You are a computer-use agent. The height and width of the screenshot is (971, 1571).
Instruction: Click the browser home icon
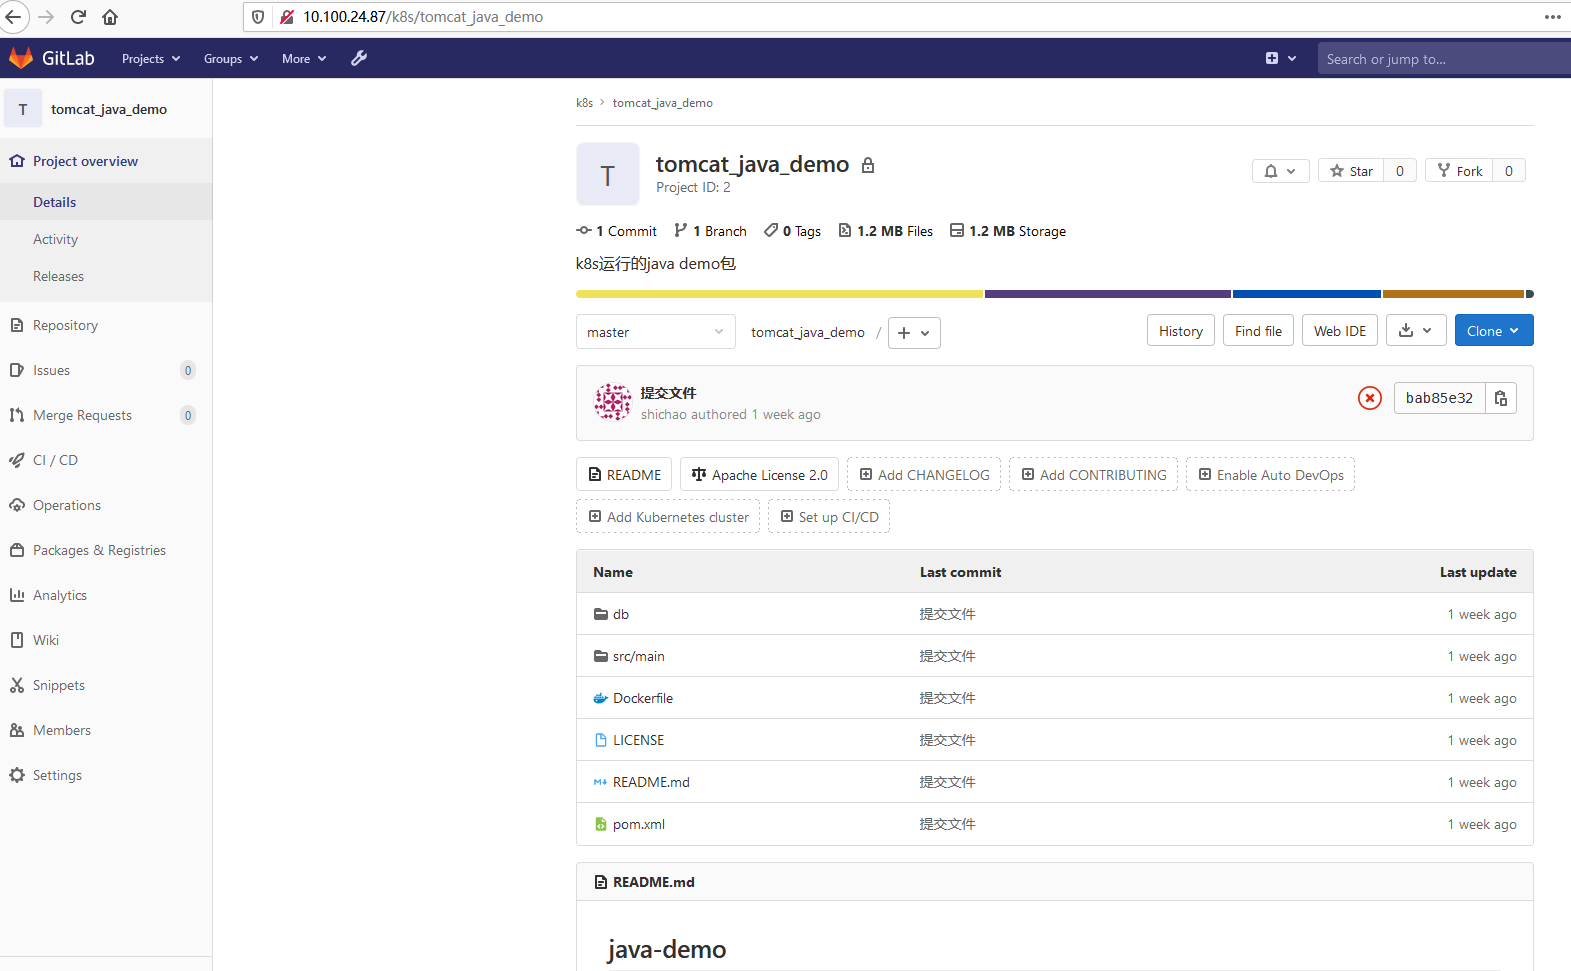(110, 17)
